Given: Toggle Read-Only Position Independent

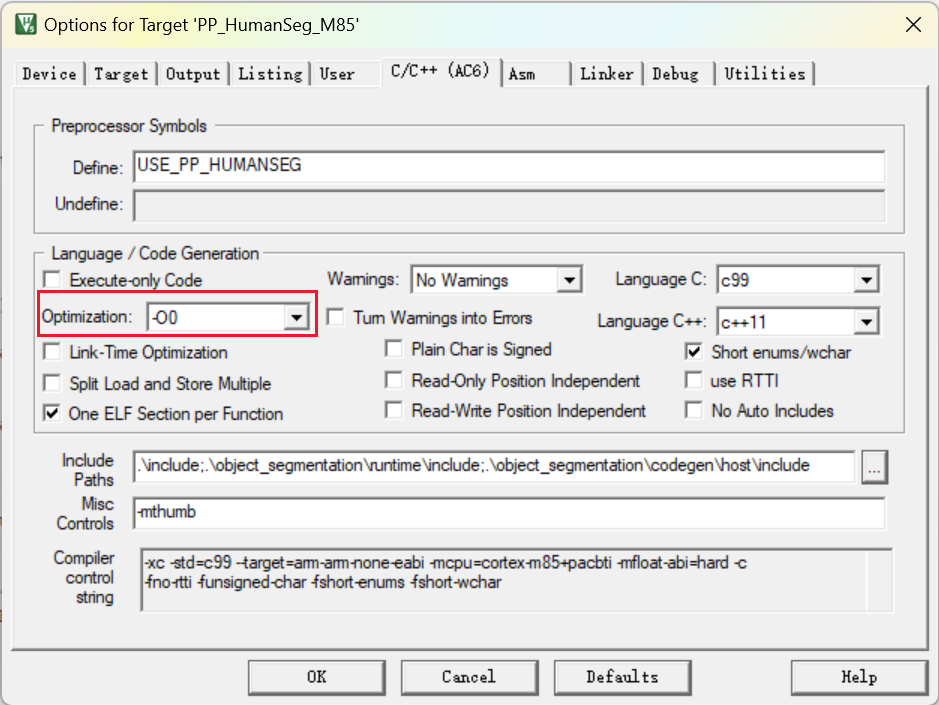Looking at the screenshot, I should point(393,380).
